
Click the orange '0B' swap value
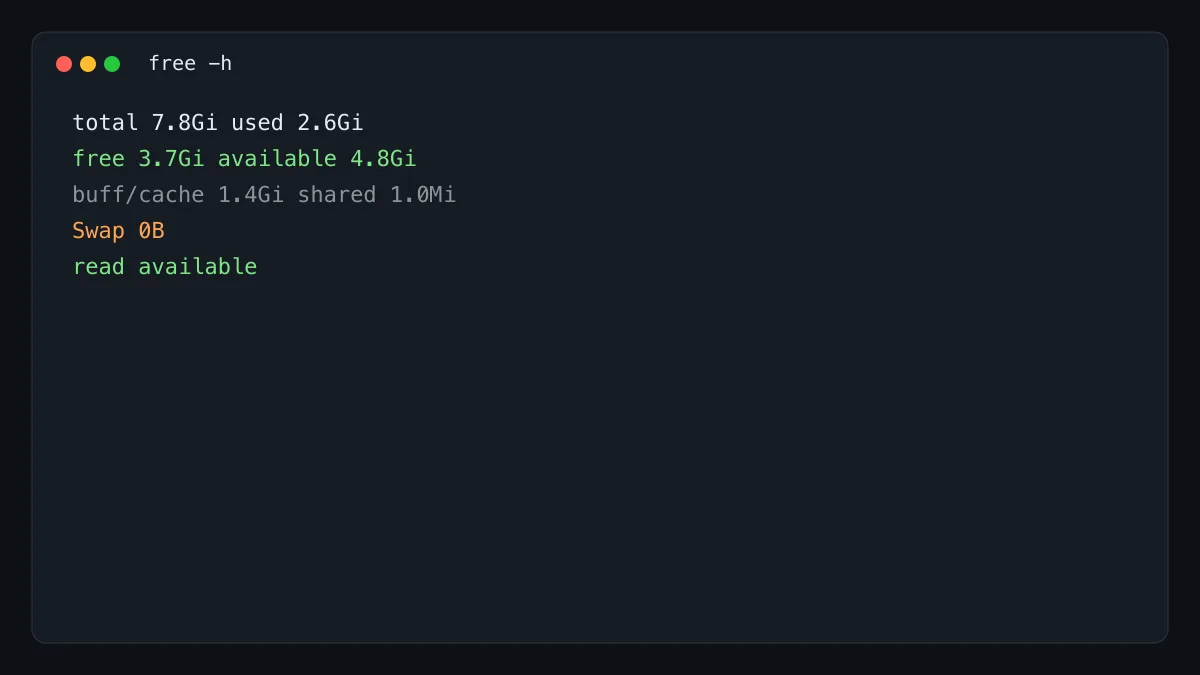pos(151,231)
